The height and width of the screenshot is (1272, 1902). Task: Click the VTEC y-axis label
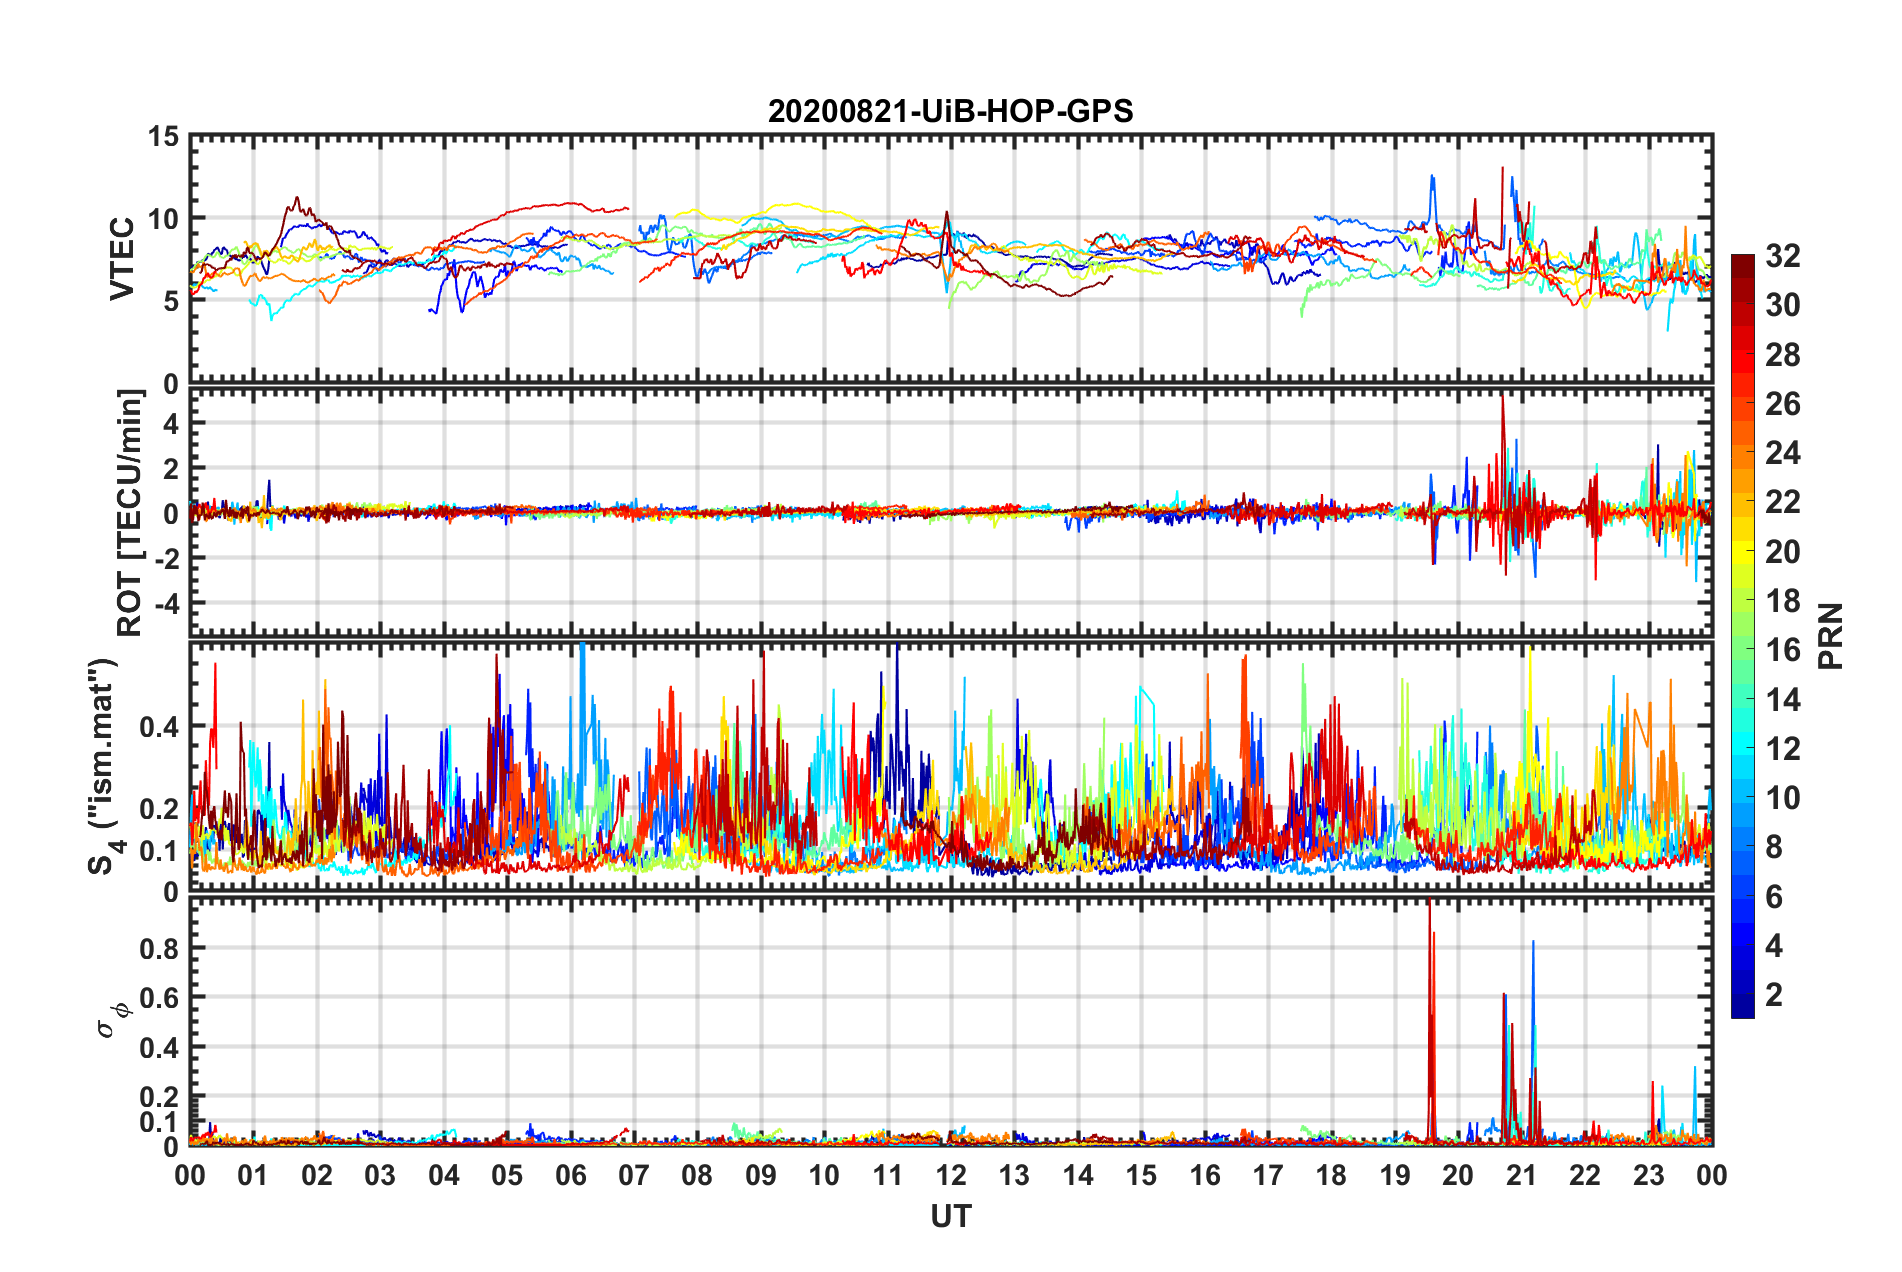[122, 258]
